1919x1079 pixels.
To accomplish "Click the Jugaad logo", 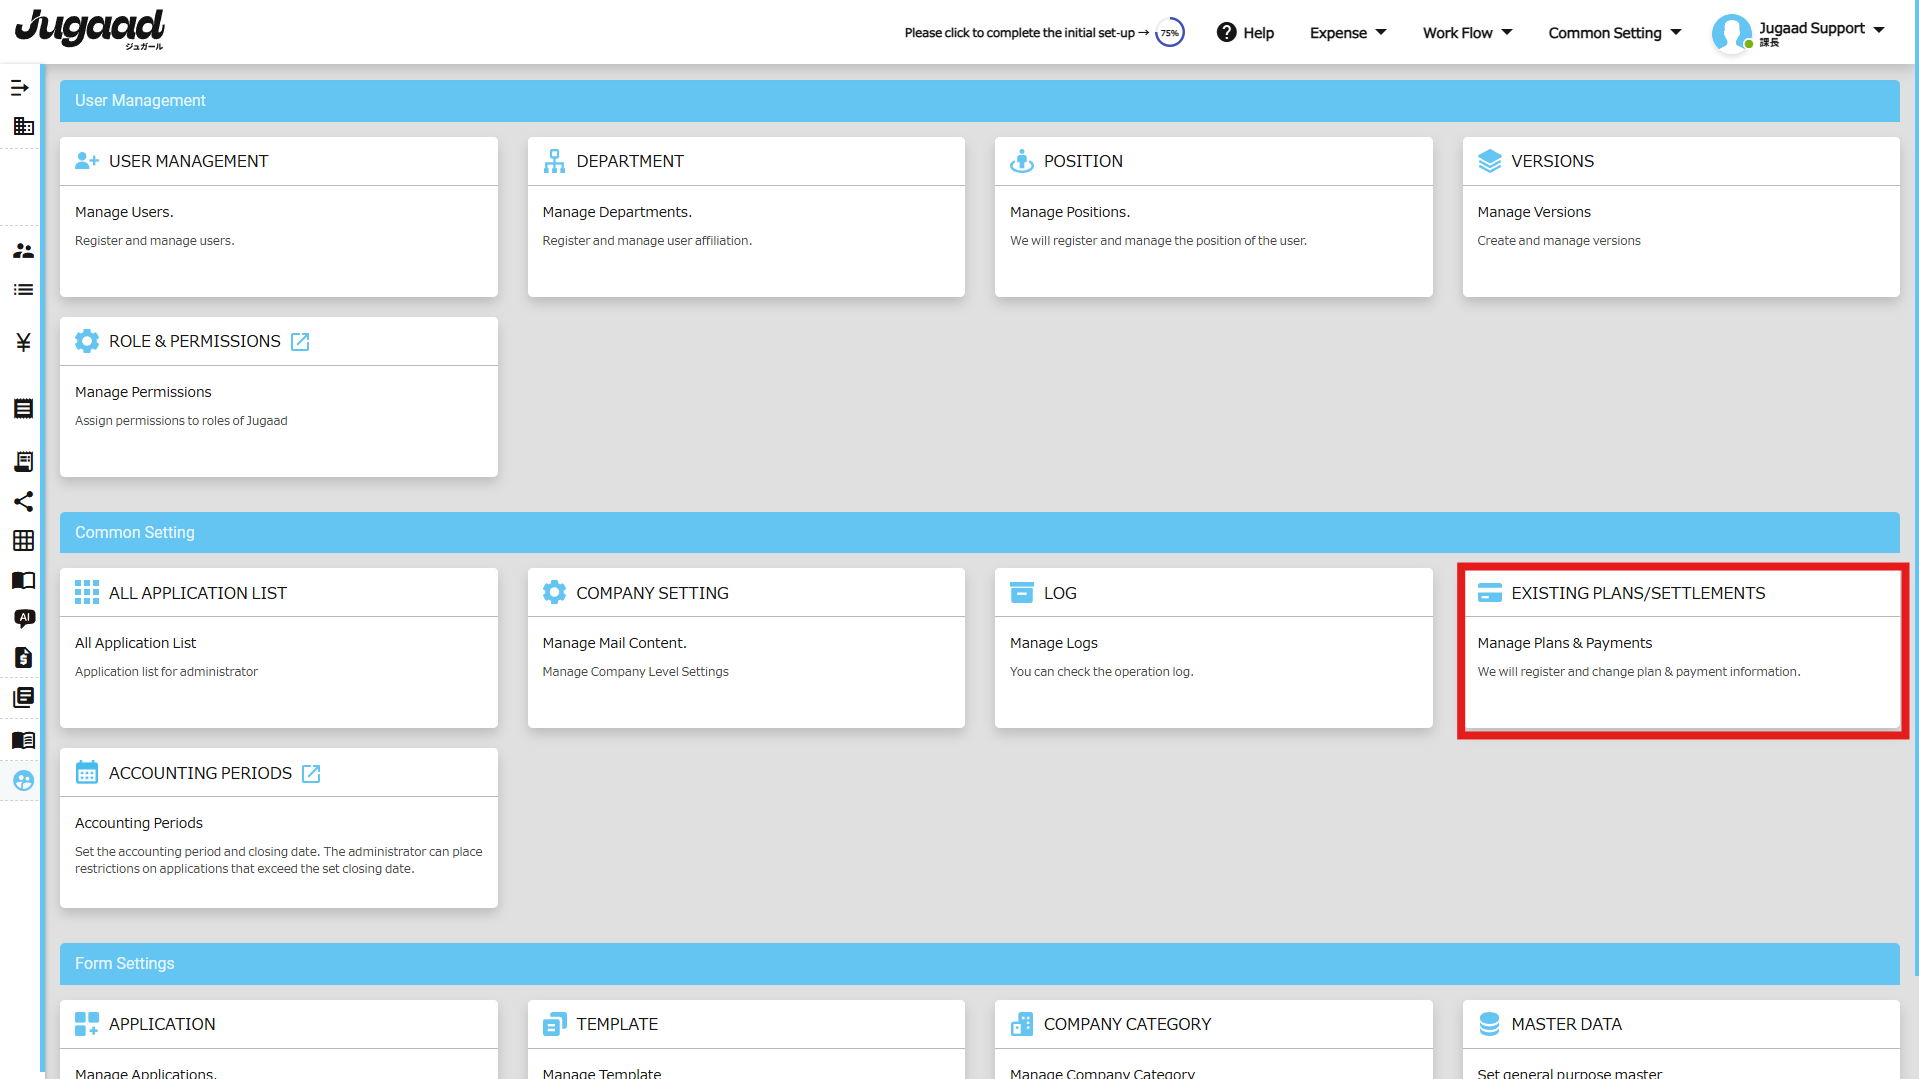I will [90, 29].
